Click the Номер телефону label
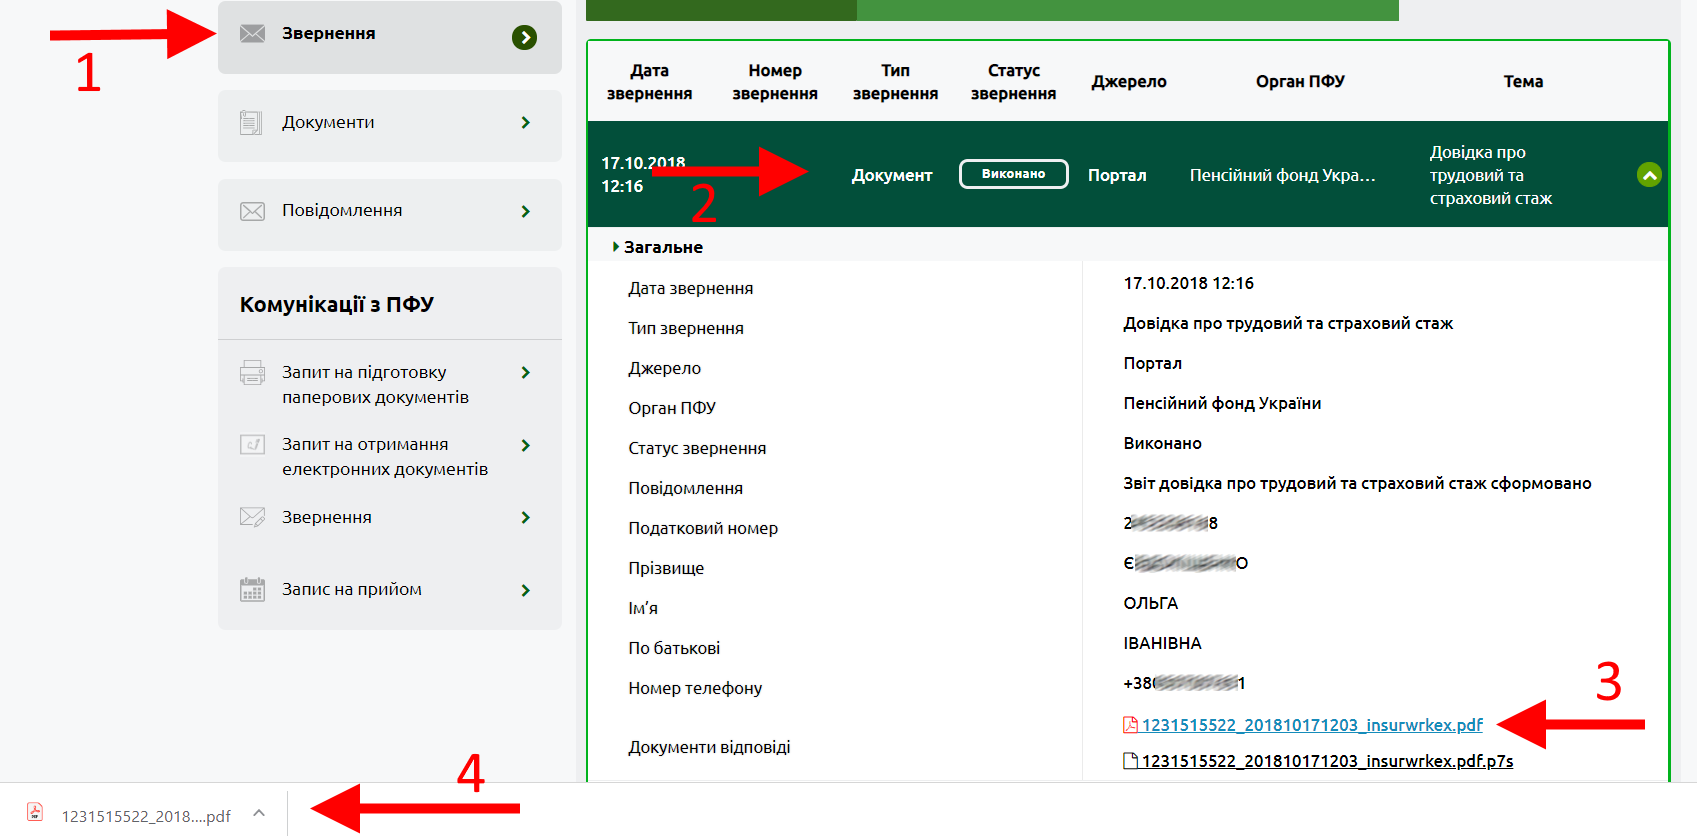Viewport: 1697px width, 839px height. 695,688
